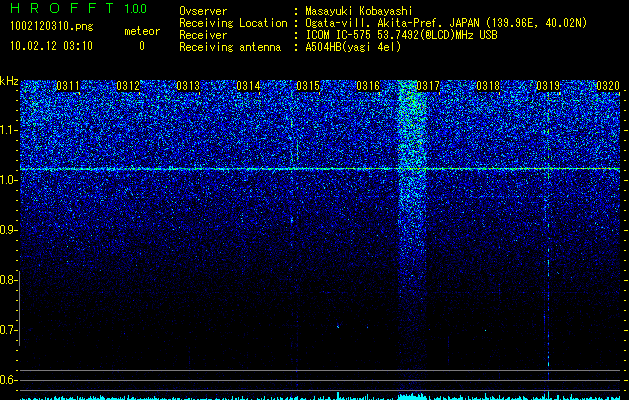Click the 0.8 kHz axis label
Screen dimensions: 629x400
pos(8,280)
